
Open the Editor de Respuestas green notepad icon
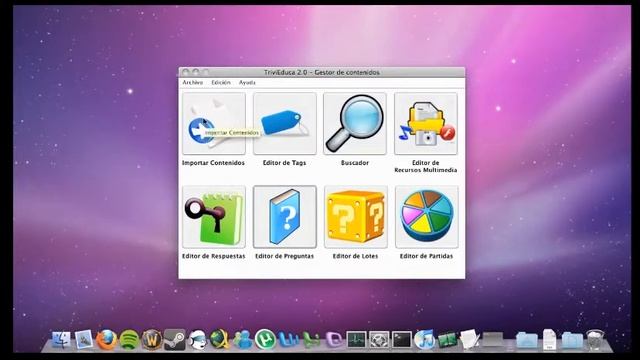(214, 217)
